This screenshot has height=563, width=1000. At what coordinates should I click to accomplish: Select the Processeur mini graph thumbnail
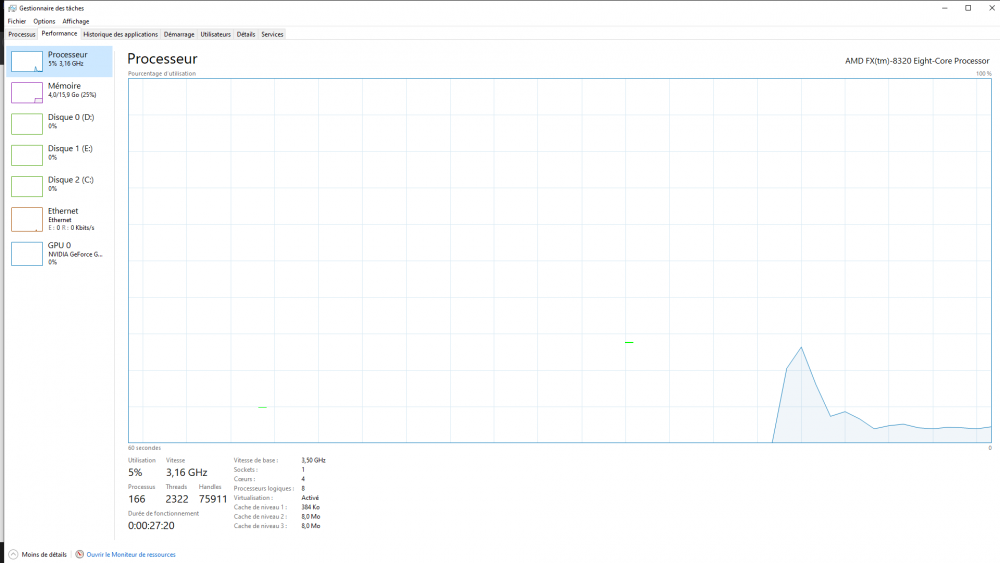[x=27, y=62]
